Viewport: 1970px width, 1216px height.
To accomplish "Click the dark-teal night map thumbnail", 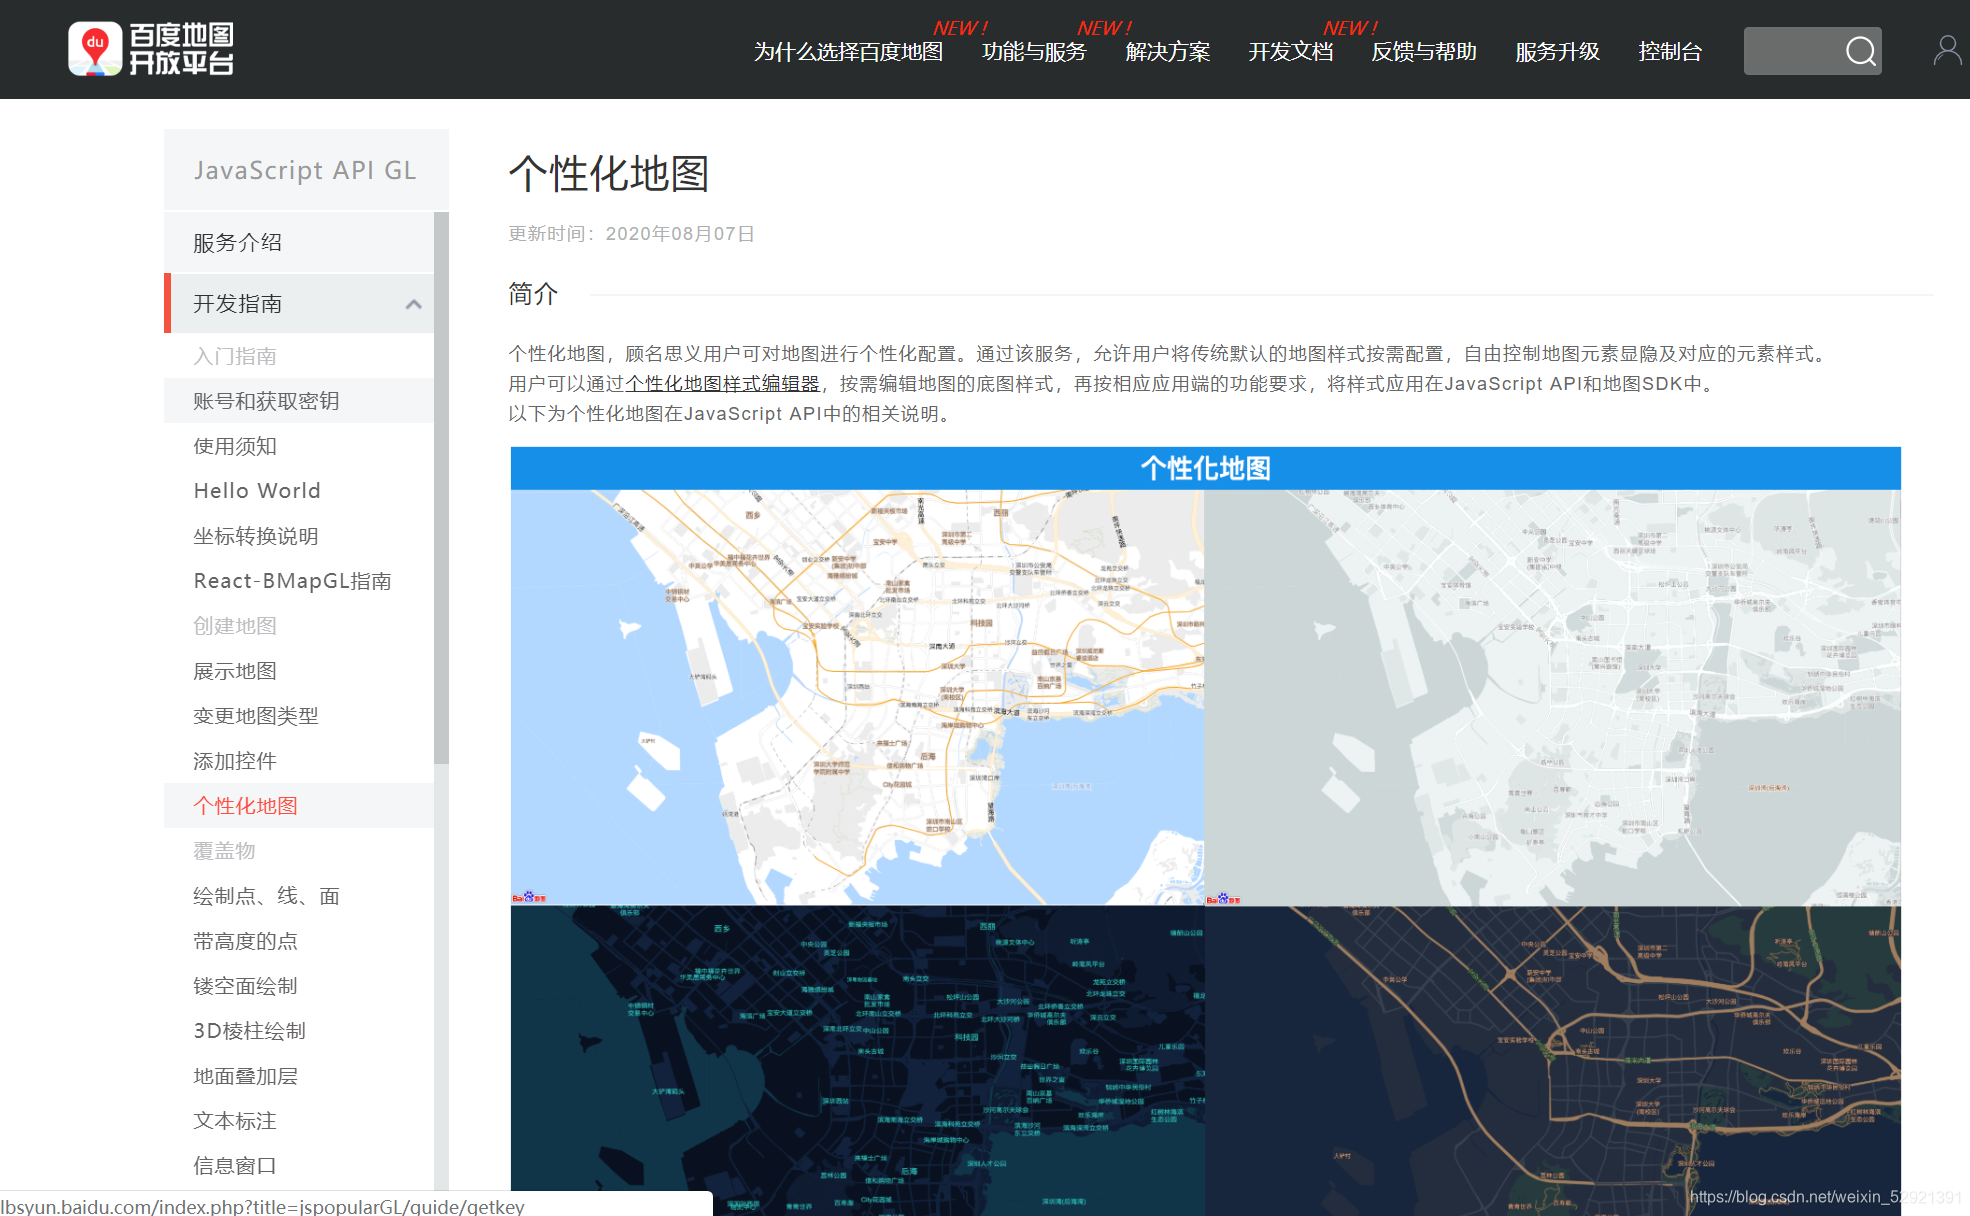I will click(857, 1060).
